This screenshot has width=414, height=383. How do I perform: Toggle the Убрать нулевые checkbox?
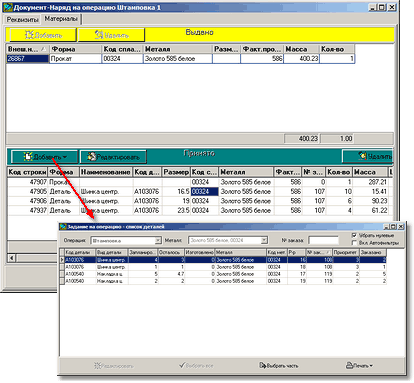click(354, 235)
